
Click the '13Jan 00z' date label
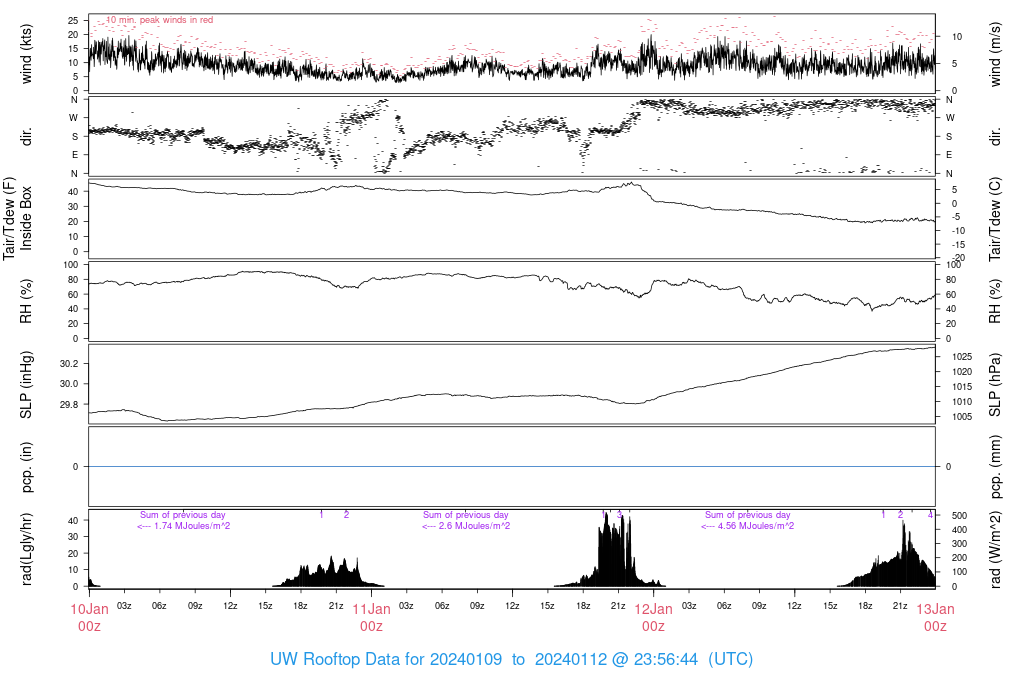click(935, 618)
